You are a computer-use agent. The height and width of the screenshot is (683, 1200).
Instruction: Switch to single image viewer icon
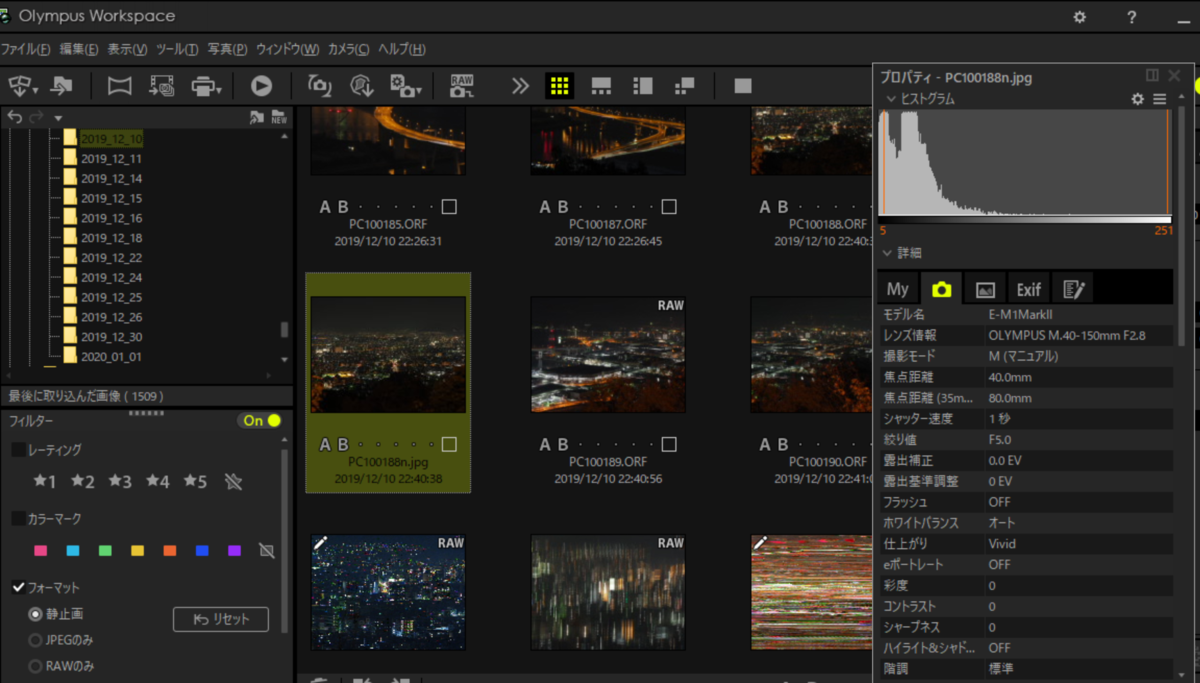pyautogui.click(x=742, y=86)
